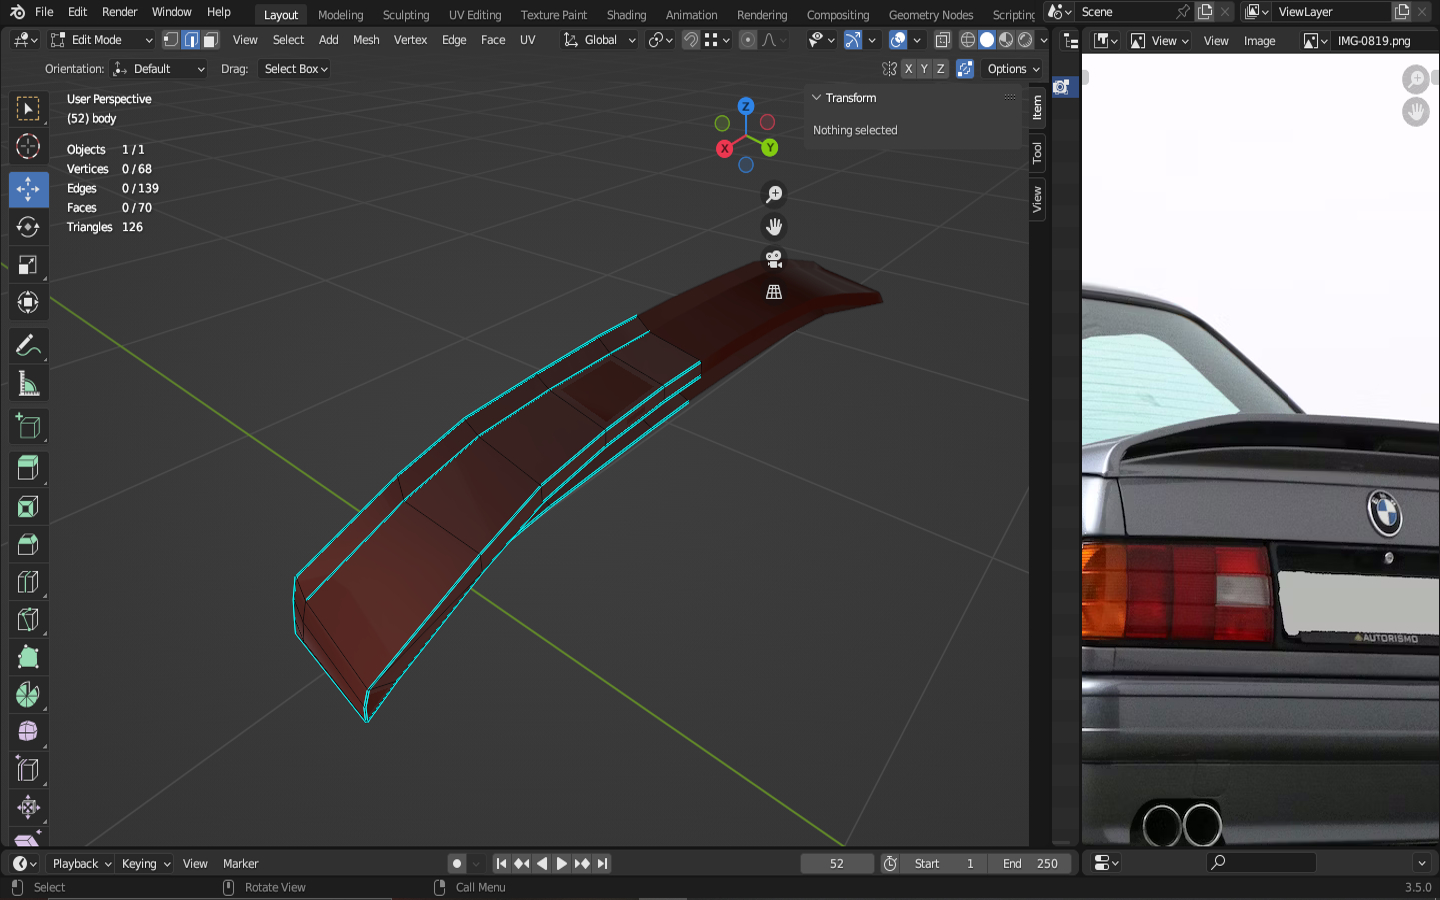Activate the Annotate pencil tool
Image resolution: width=1440 pixels, height=900 pixels.
coord(28,346)
